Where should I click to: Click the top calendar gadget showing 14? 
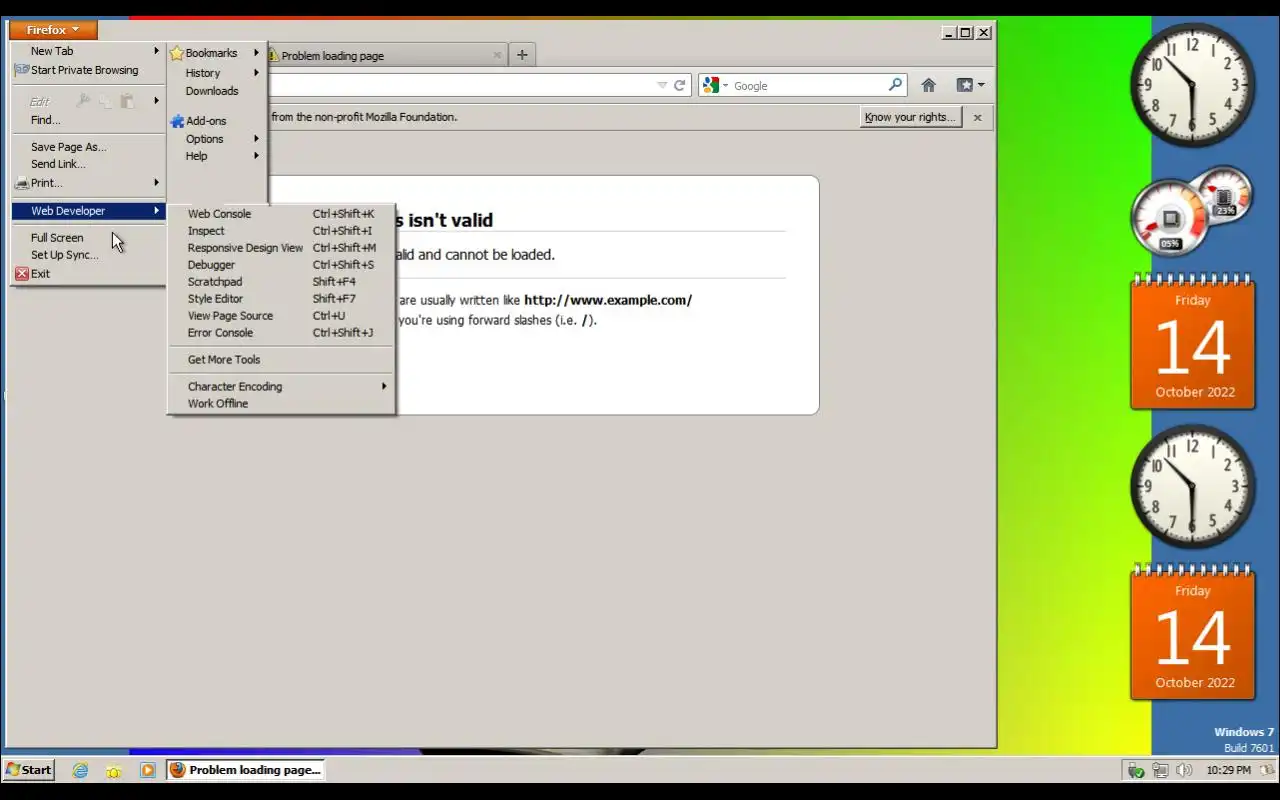(x=1193, y=343)
